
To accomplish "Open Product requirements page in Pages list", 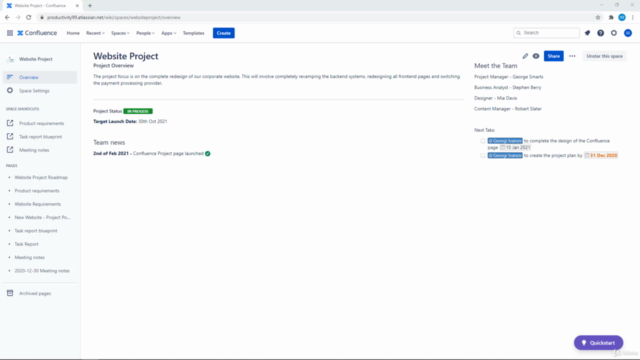I will [37, 191].
